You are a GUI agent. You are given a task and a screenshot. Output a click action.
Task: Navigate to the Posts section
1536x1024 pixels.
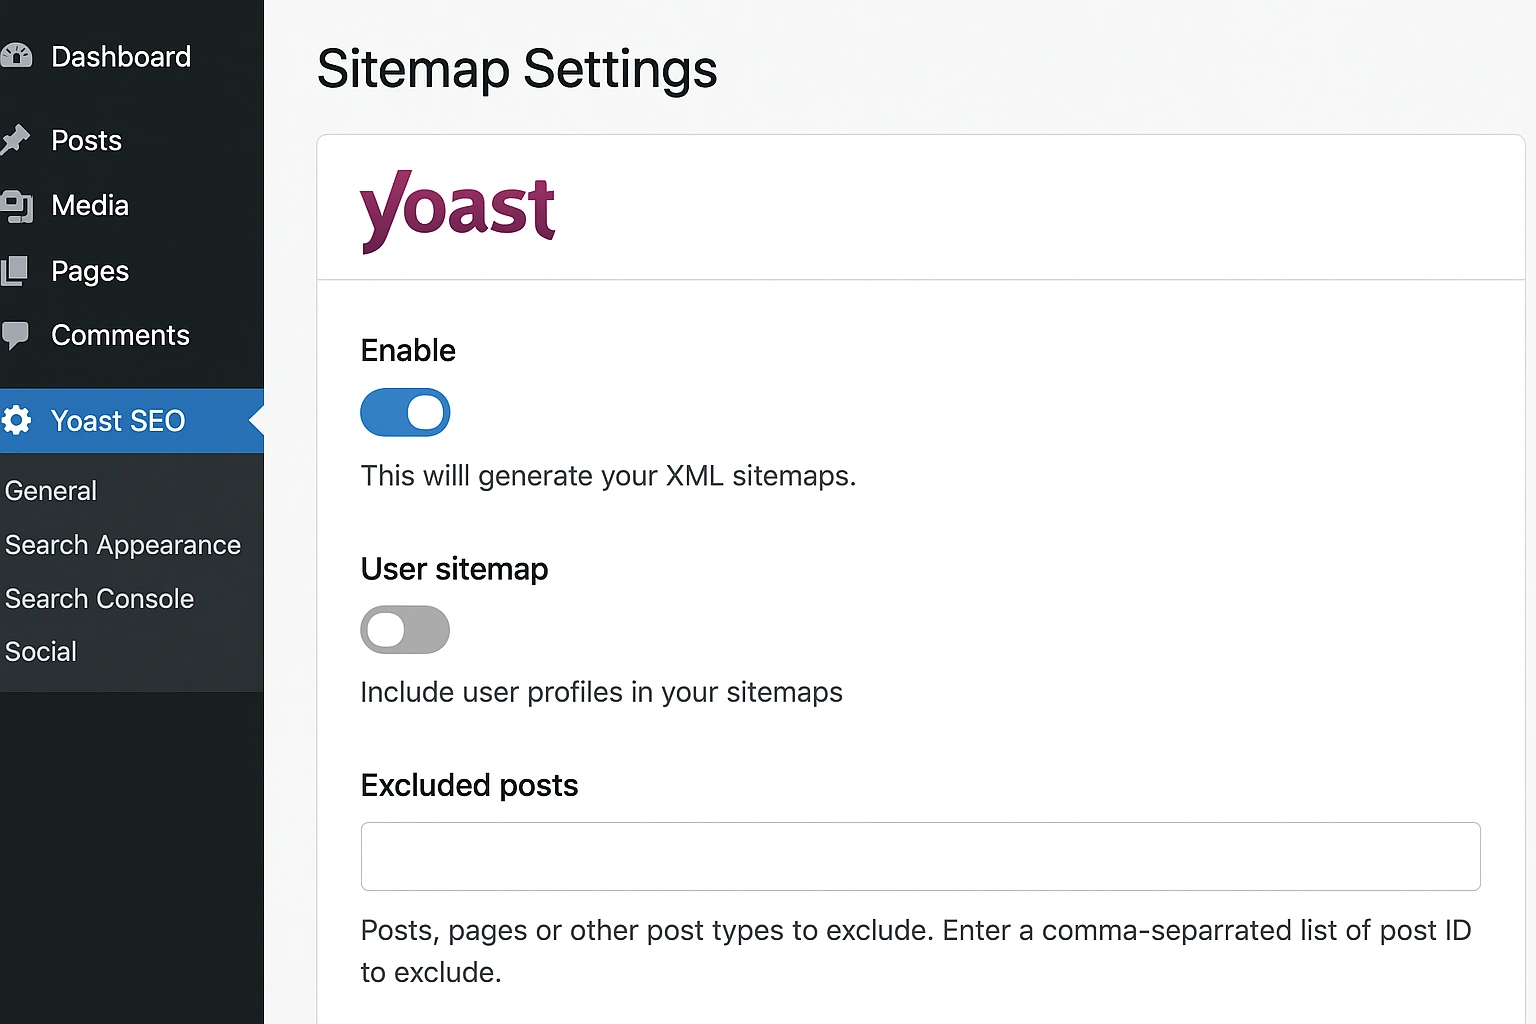pyautogui.click(x=86, y=141)
